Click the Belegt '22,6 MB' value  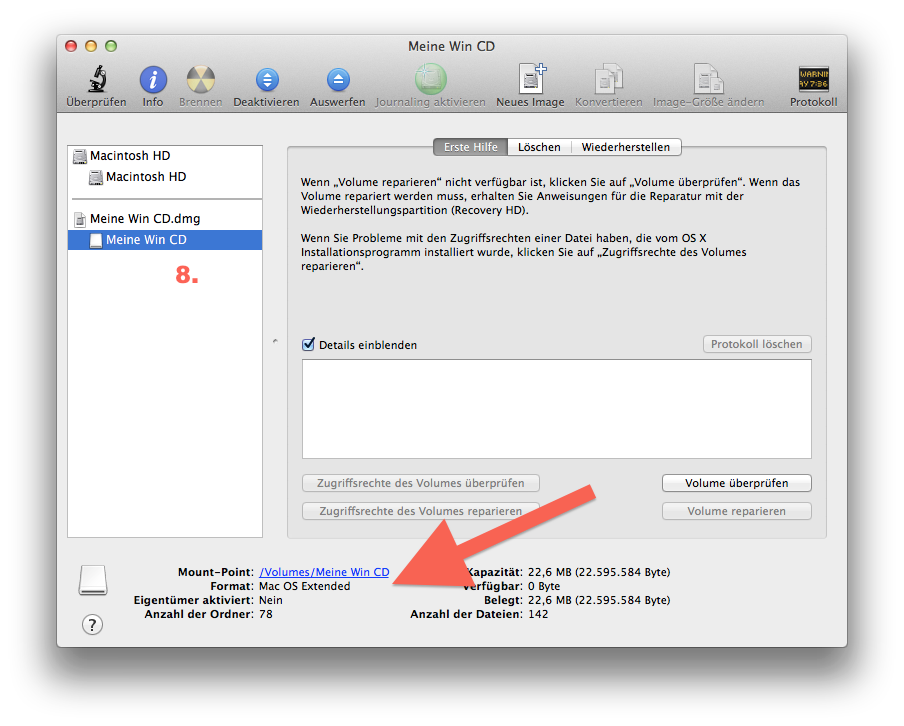coord(599,600)
